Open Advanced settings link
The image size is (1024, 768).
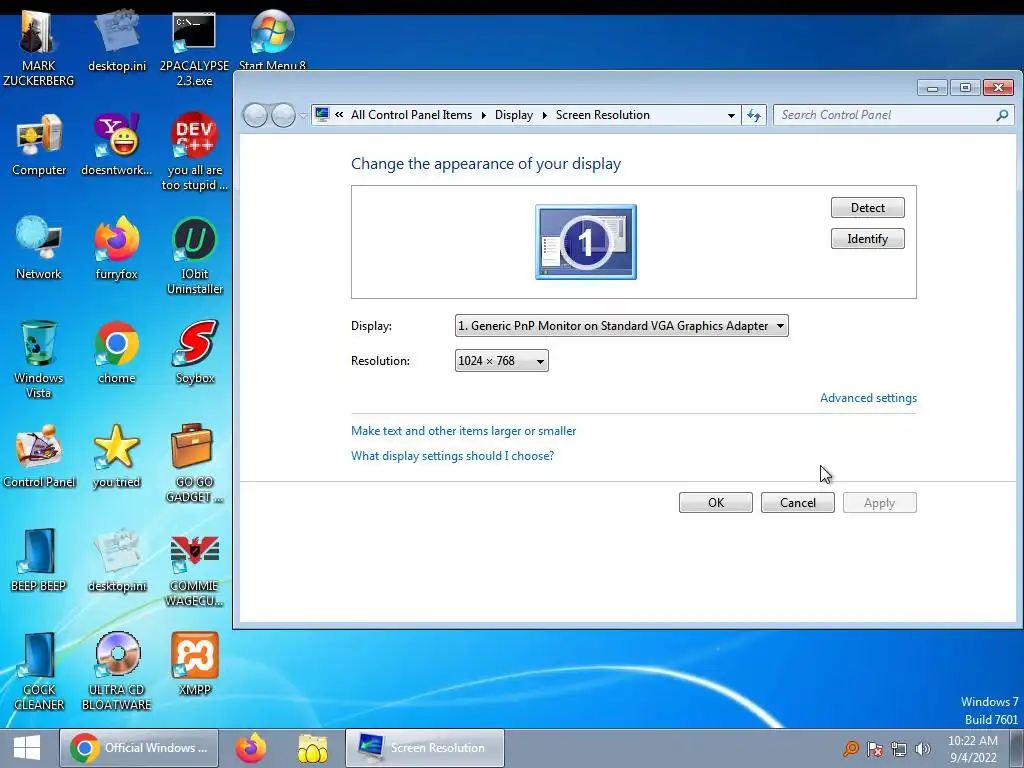tap(868, 398)
